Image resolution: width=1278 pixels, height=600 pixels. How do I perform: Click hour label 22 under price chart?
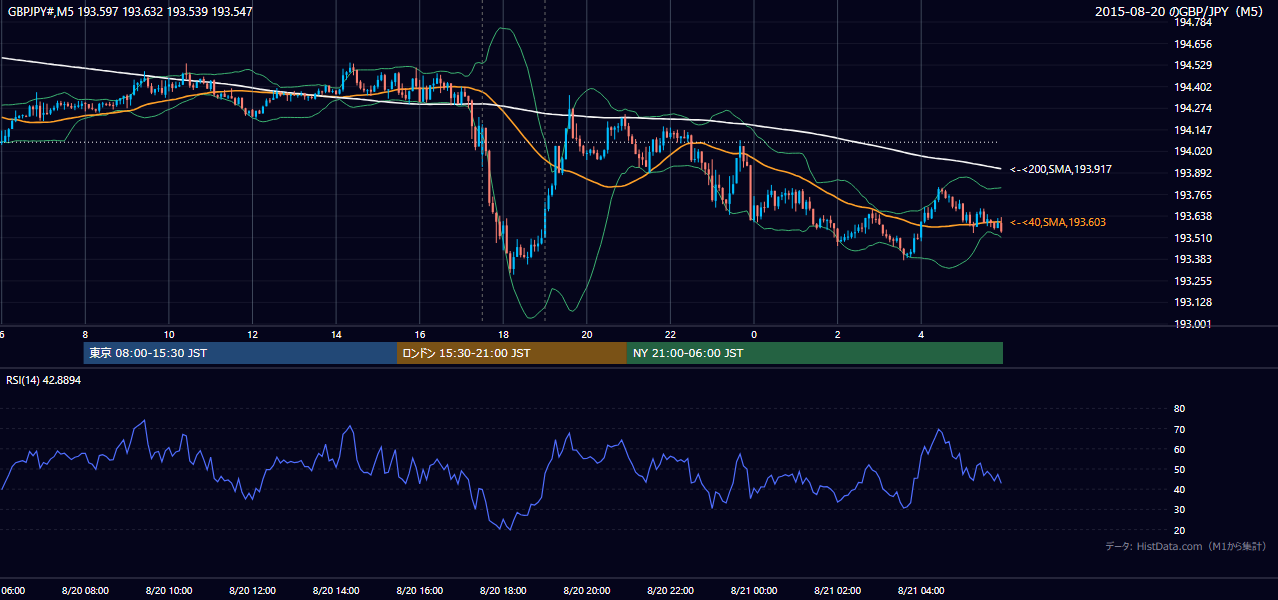click(x=670, y=334)
